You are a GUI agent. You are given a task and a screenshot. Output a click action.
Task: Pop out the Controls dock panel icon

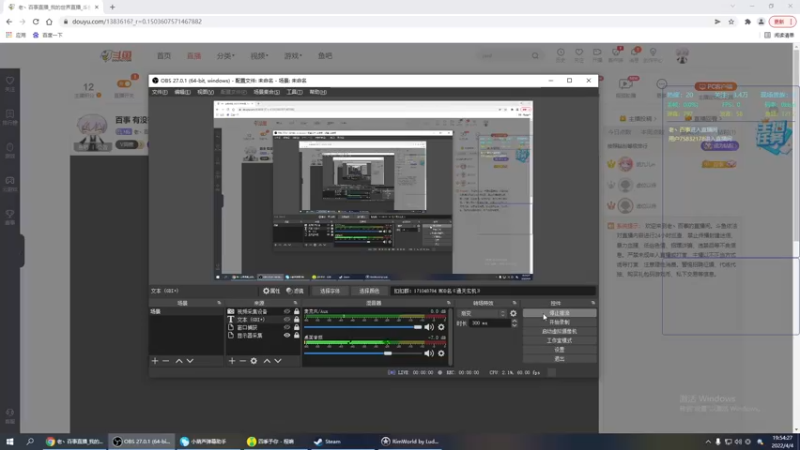pyautogui.click(x=593, y=303)
